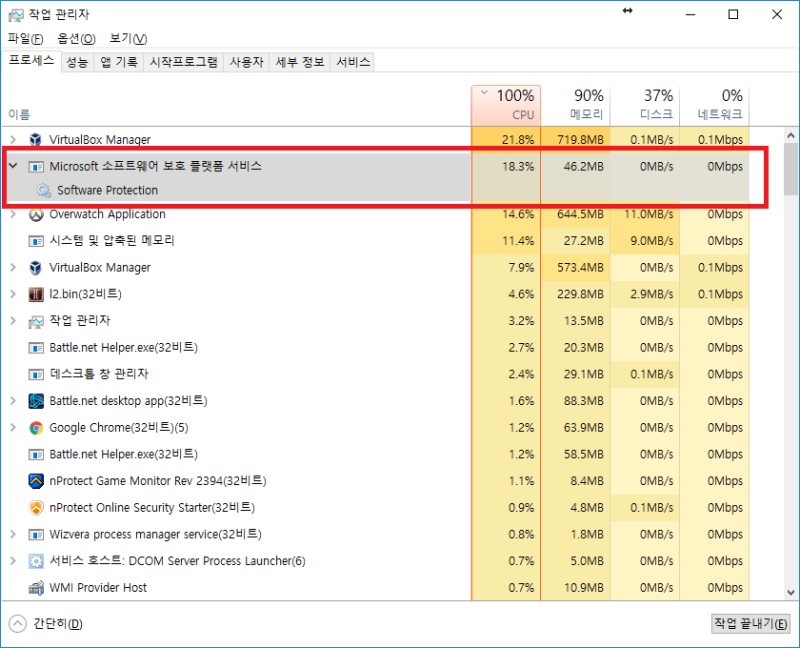Switch to the 세부 정보 tab
The image size is (800, 648).
pyautogui.click(x=300, y=62)
